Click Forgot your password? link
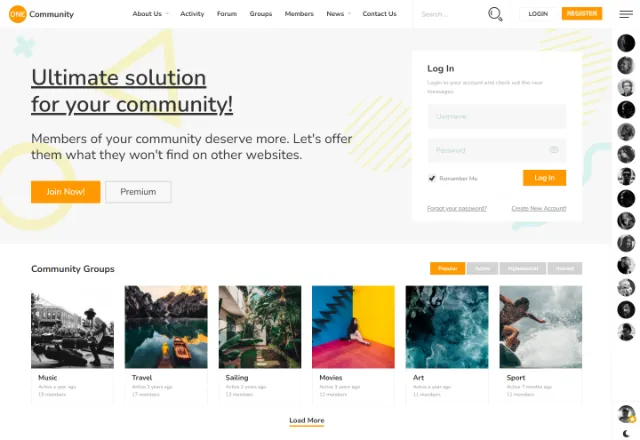This screenshot has width=640, height=440. (x=457, y=209)
